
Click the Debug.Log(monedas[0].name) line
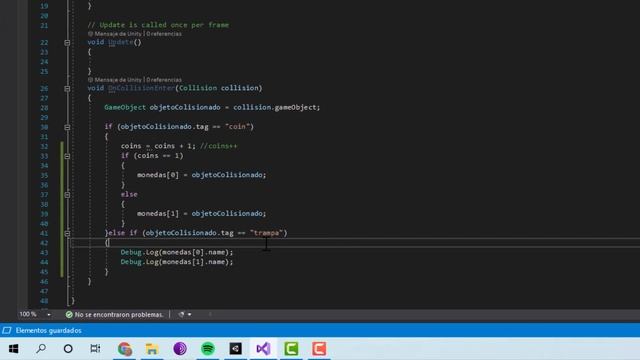point(177,252)
